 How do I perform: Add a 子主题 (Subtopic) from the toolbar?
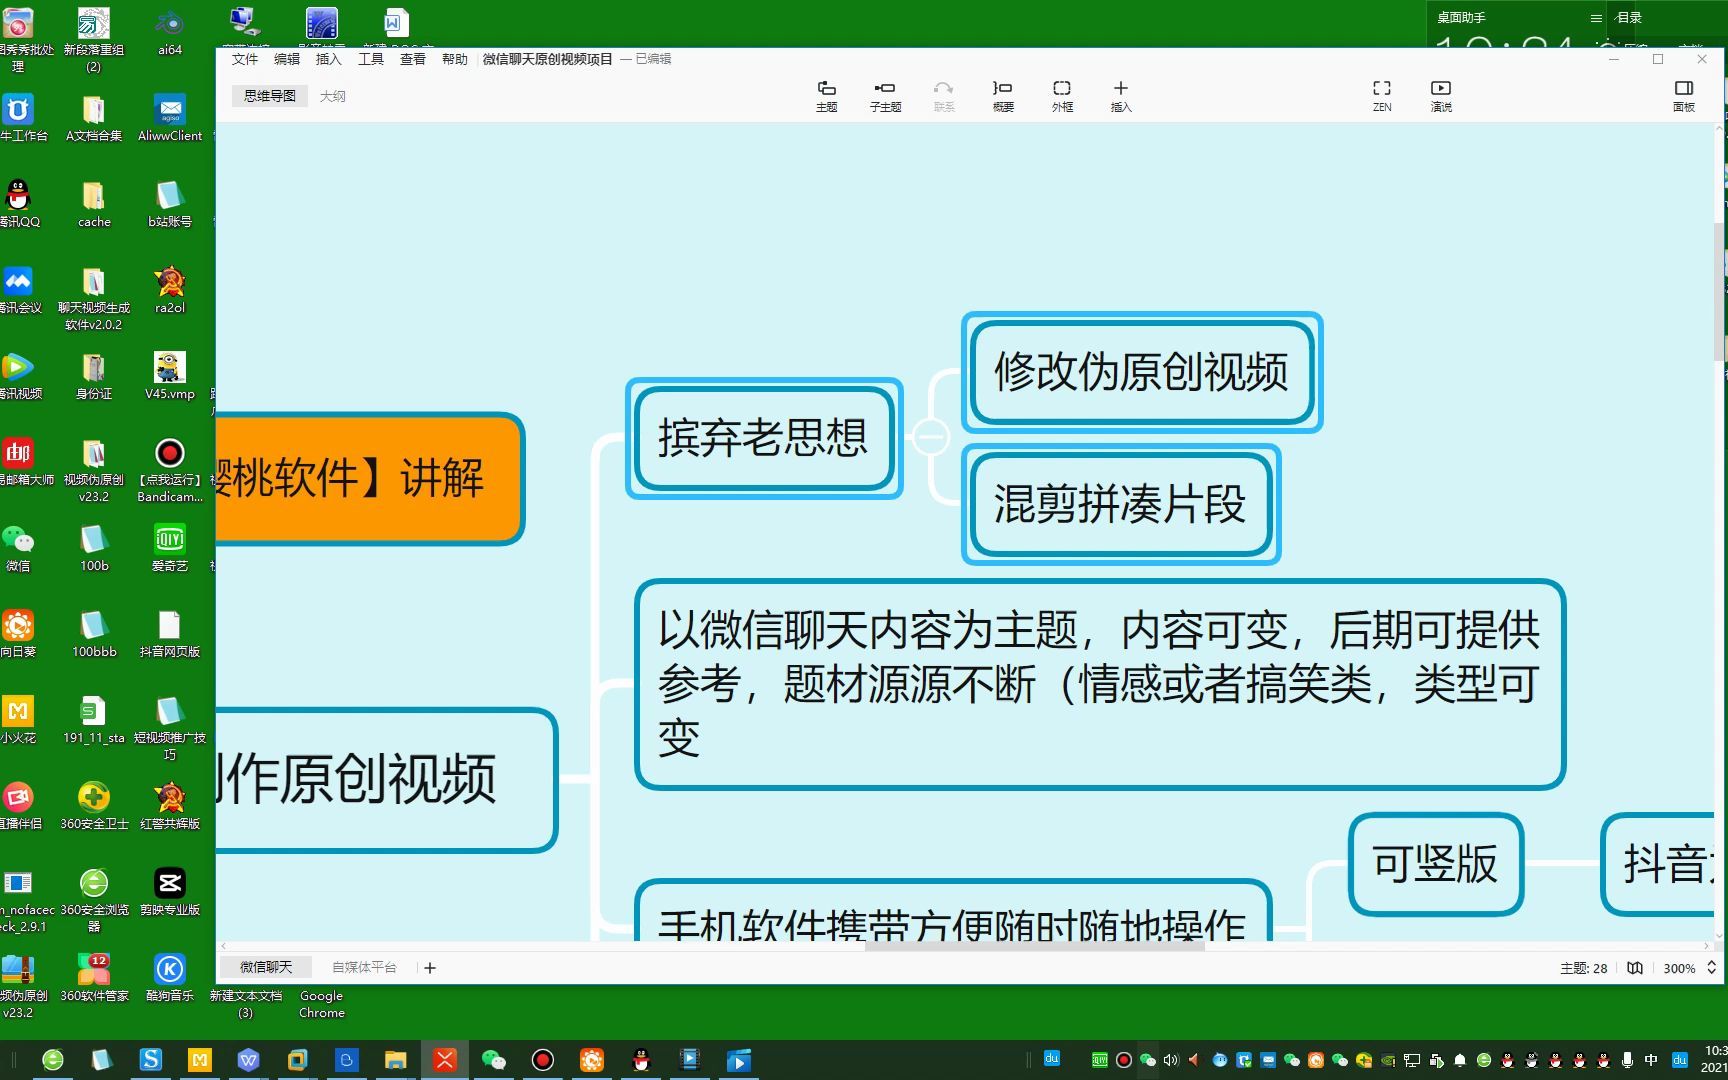885,95
